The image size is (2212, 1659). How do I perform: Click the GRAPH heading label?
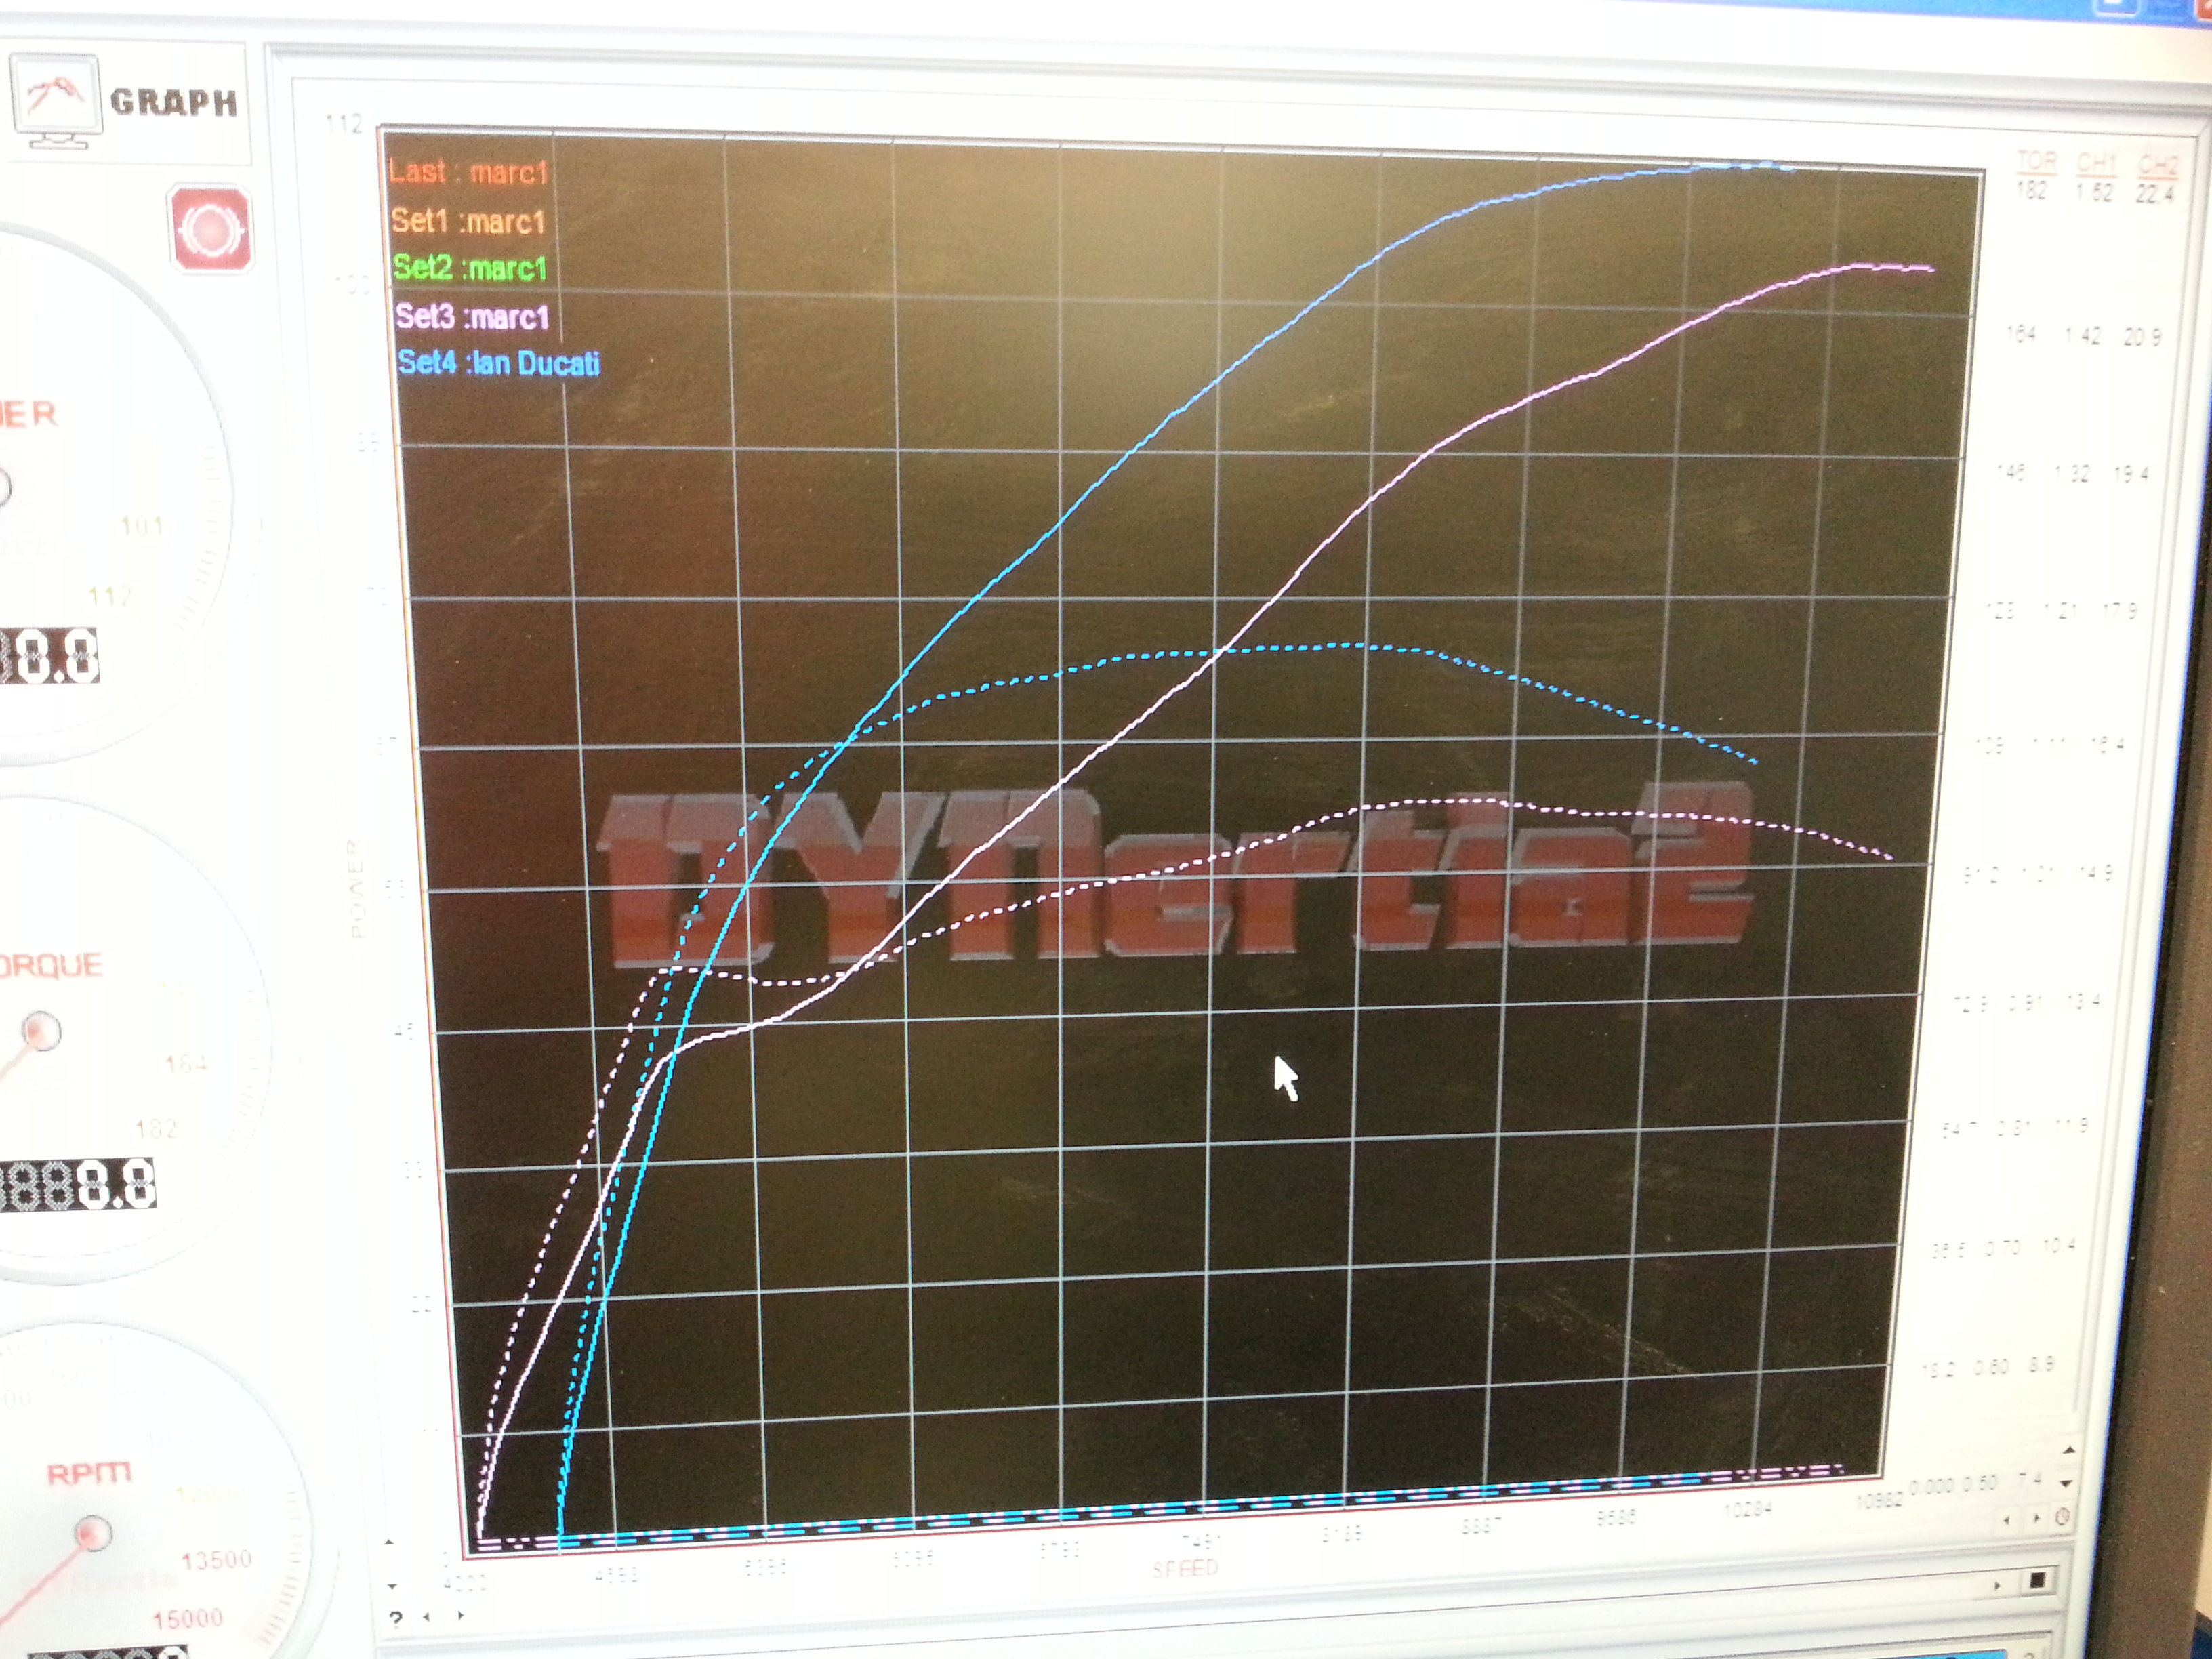pos(174,102)
